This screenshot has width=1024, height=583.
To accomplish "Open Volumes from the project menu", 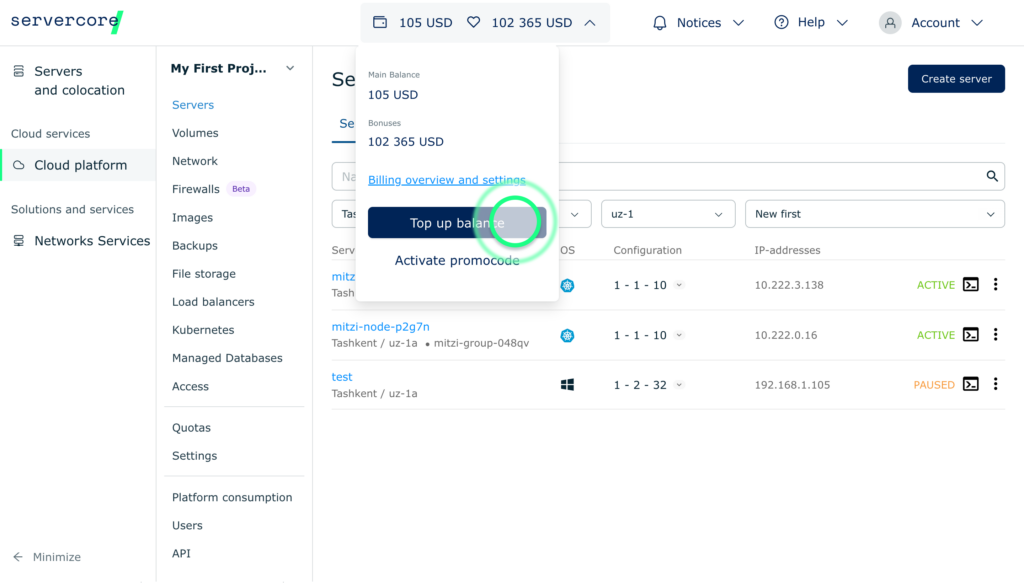I will (195, 132).
